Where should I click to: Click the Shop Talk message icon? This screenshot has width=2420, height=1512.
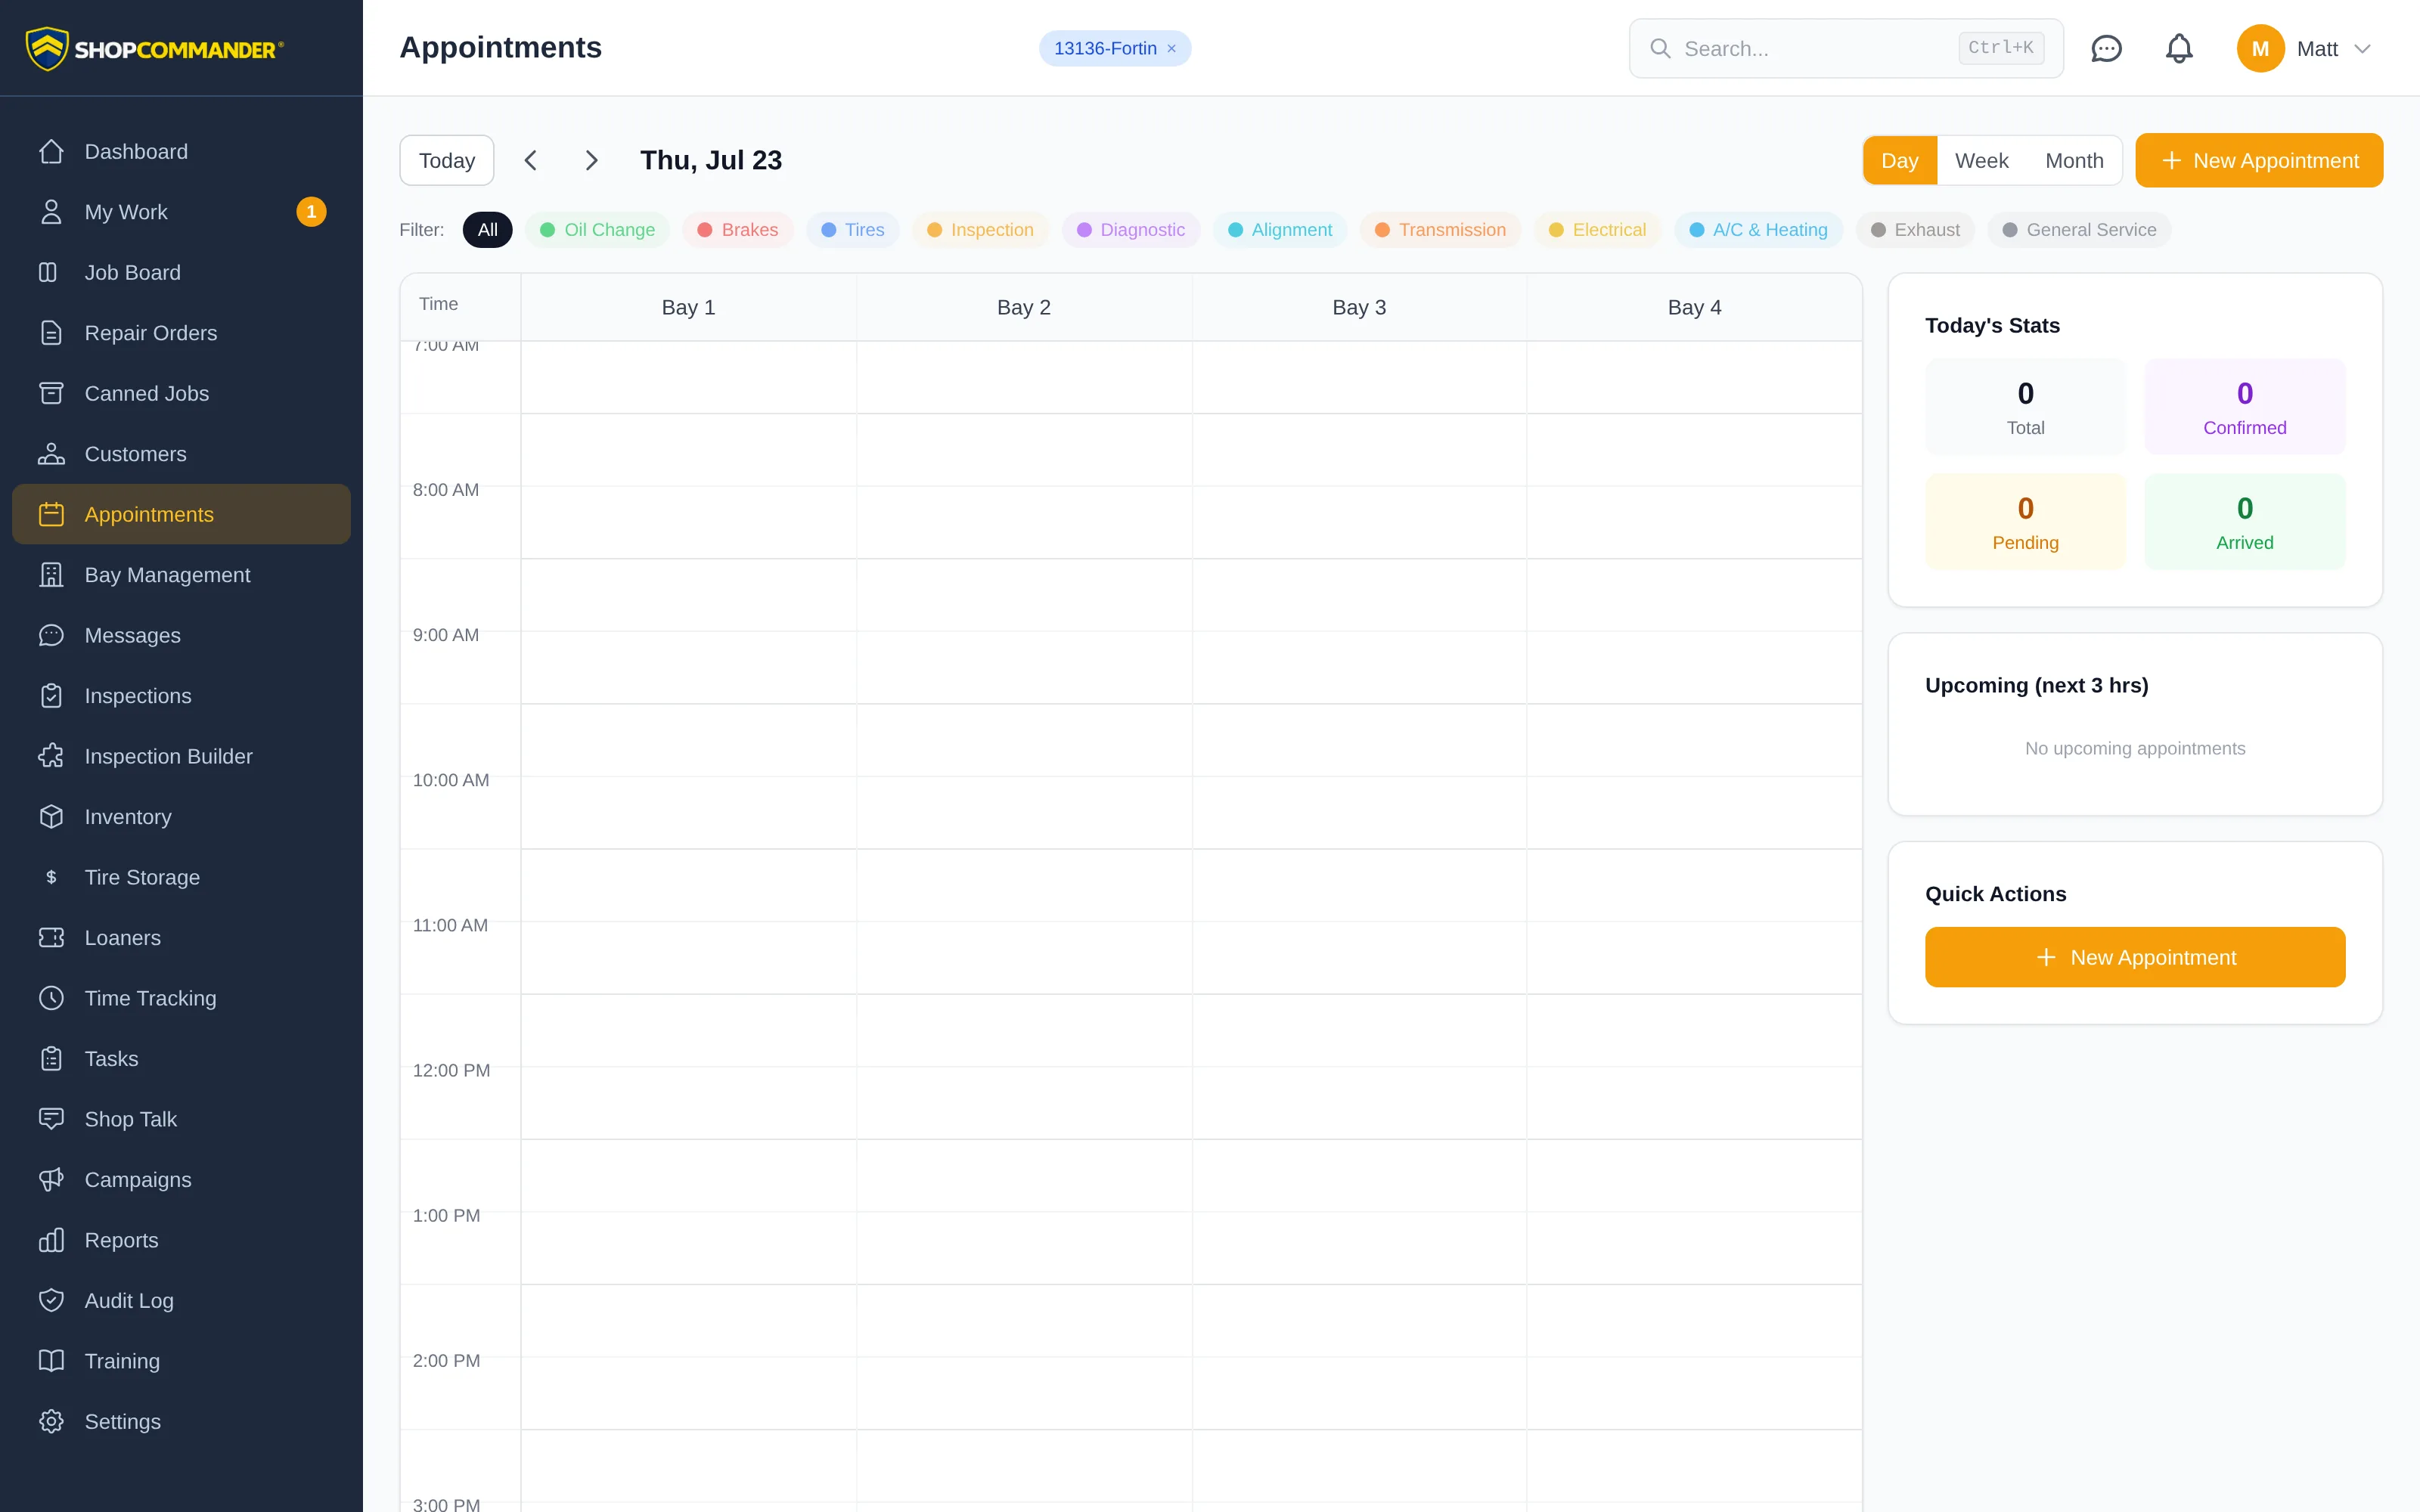pos(51,1119)
